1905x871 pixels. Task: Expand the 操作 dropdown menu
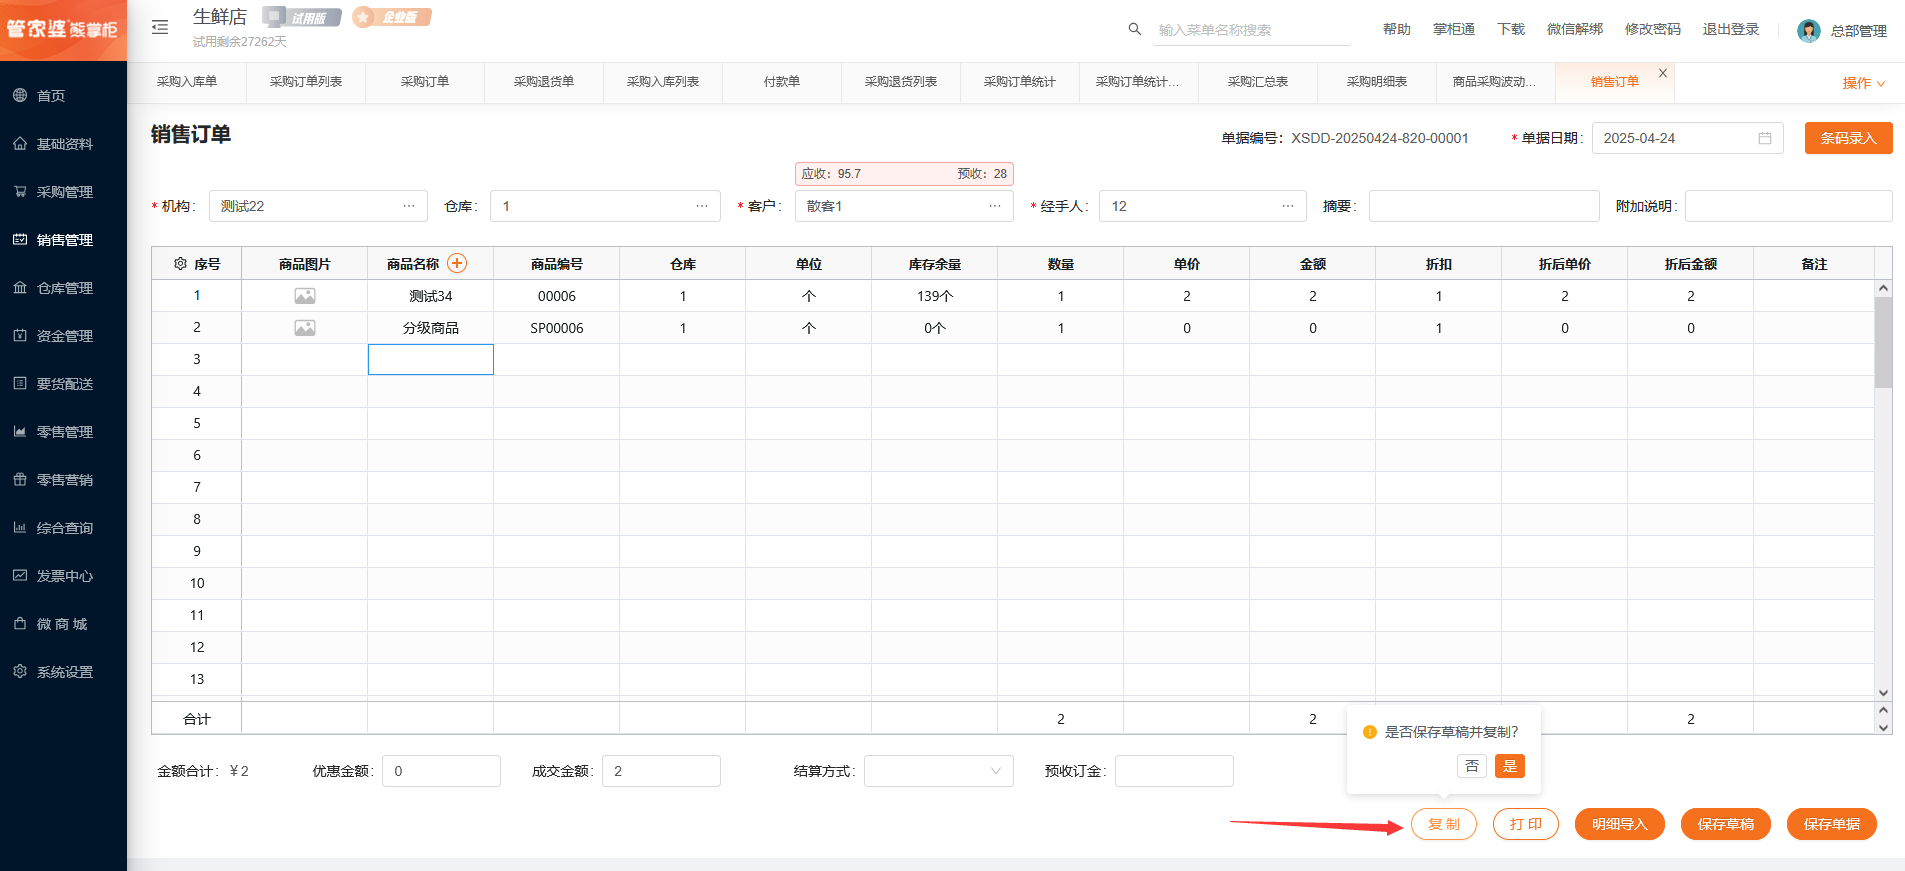(x=1862, y=83)
